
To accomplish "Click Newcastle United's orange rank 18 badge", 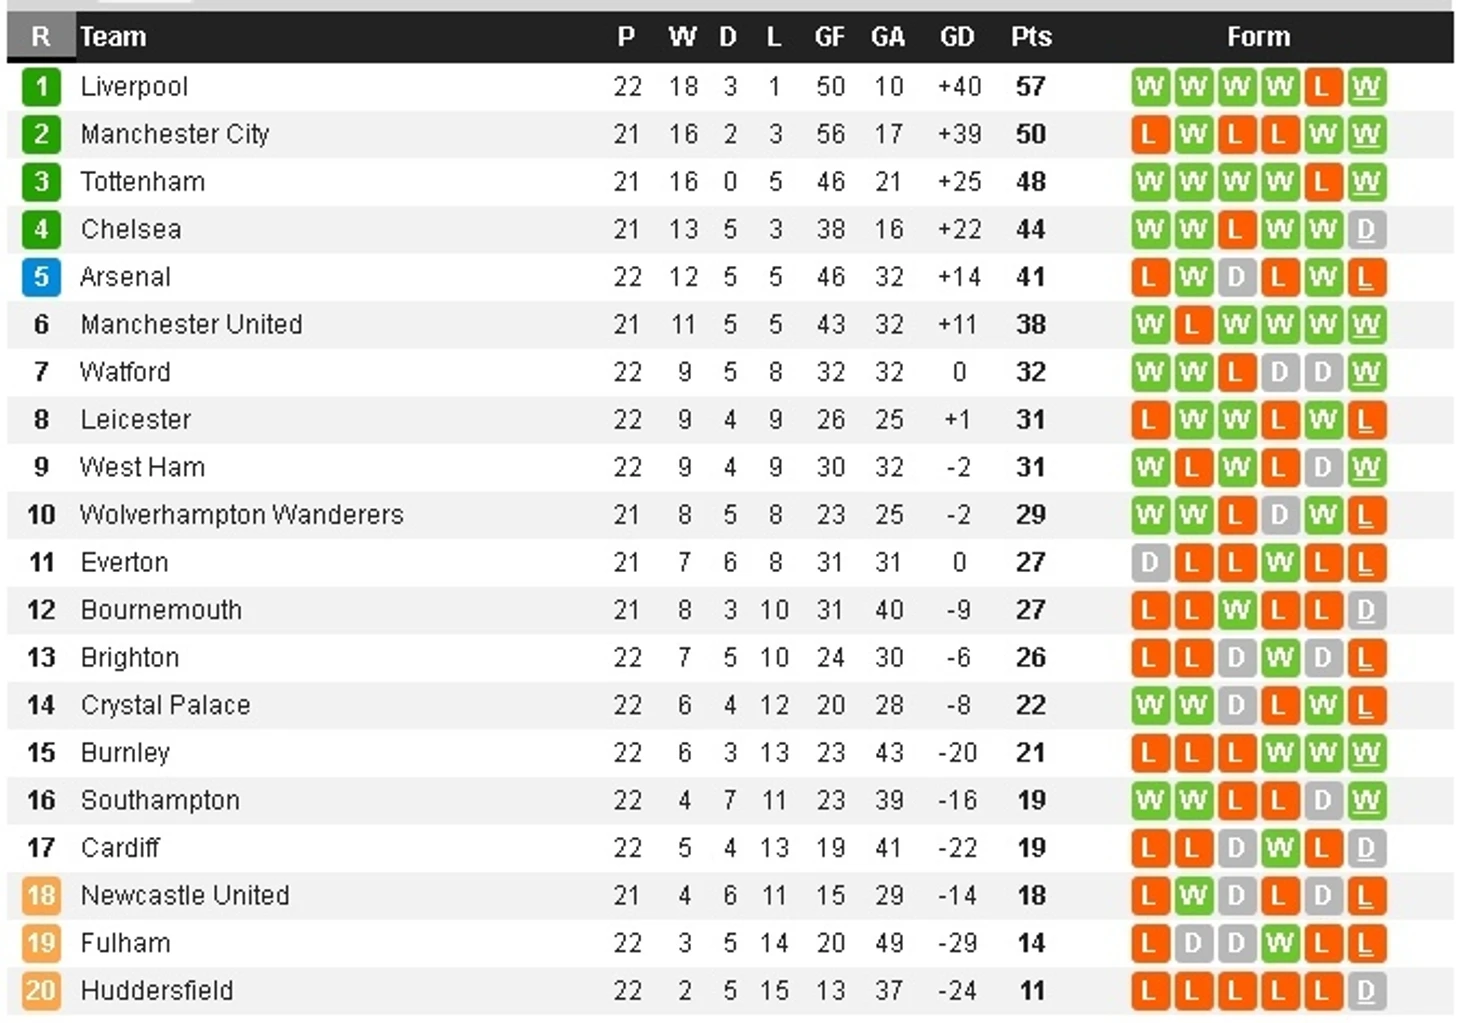I will click(x=41, y=895).
